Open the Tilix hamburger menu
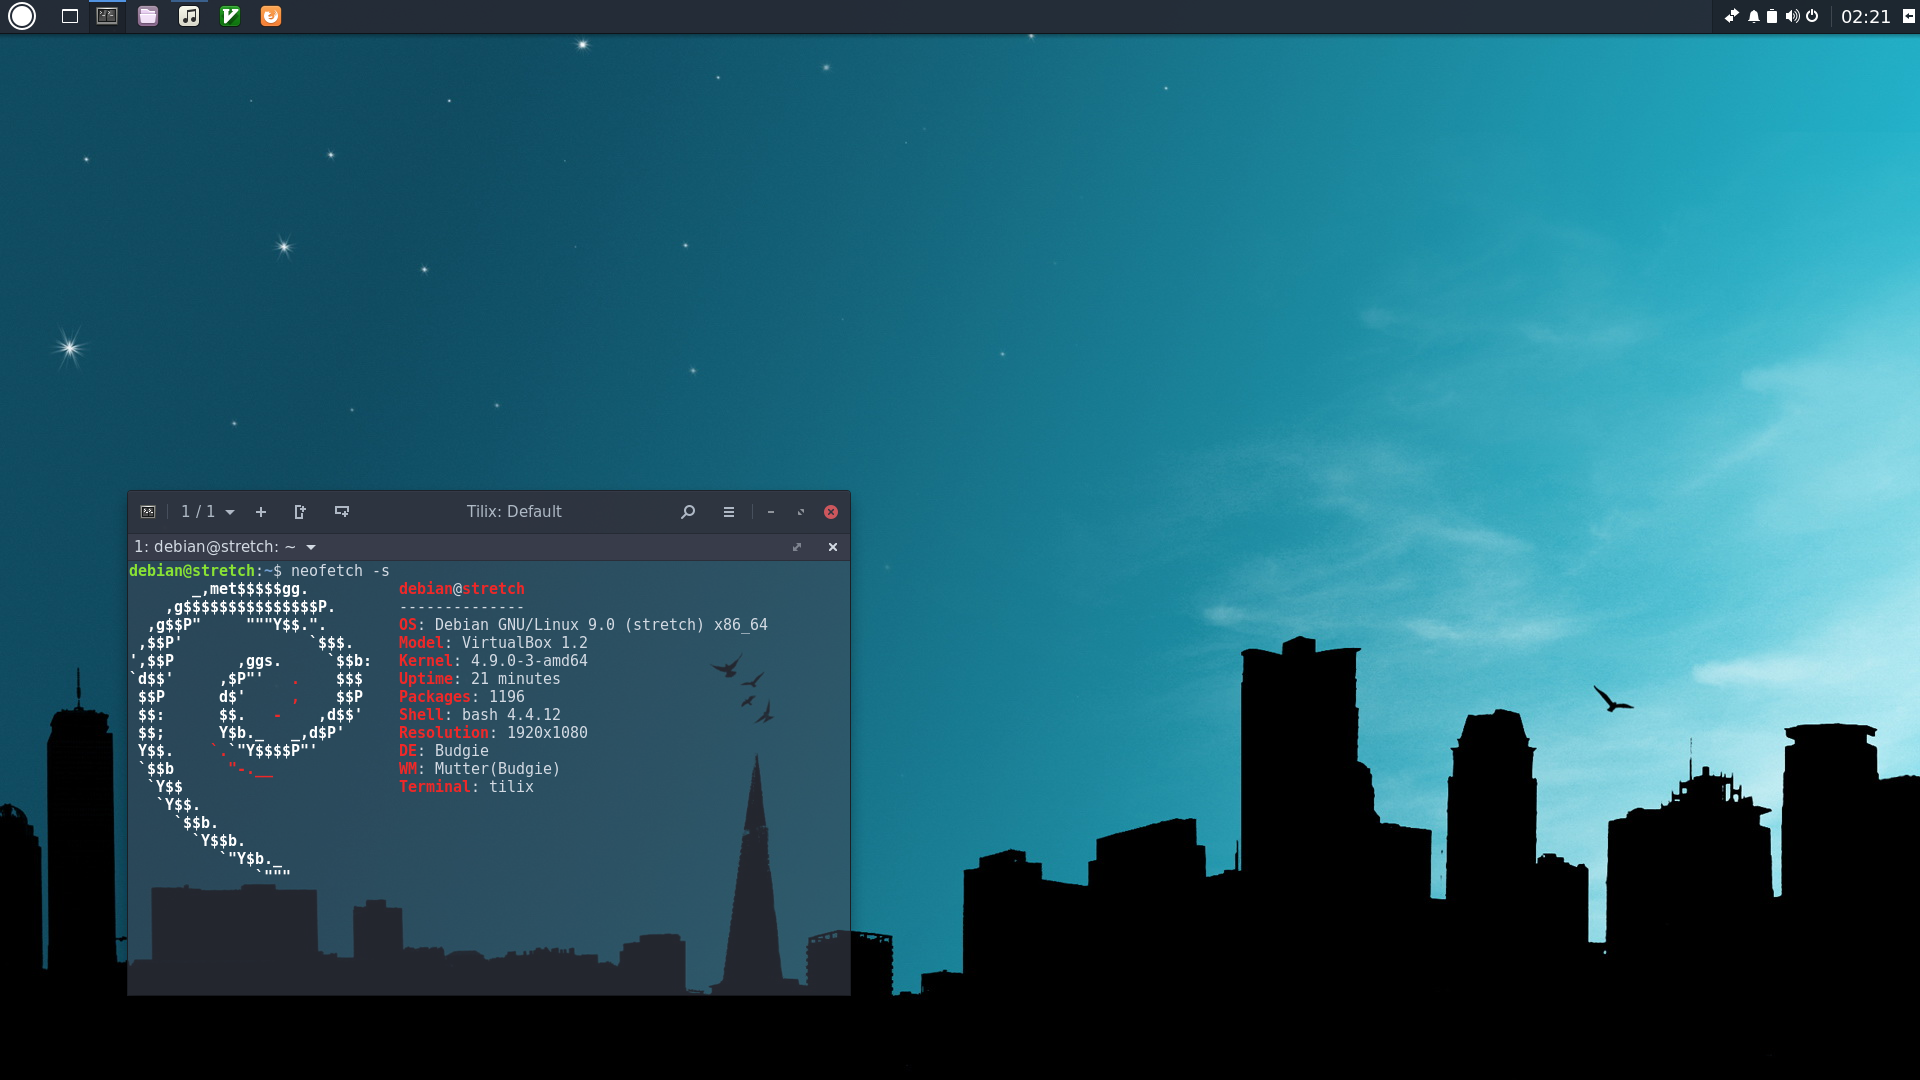Image resolution: width=1920 pixels, height=1080 pixels. 729,512
